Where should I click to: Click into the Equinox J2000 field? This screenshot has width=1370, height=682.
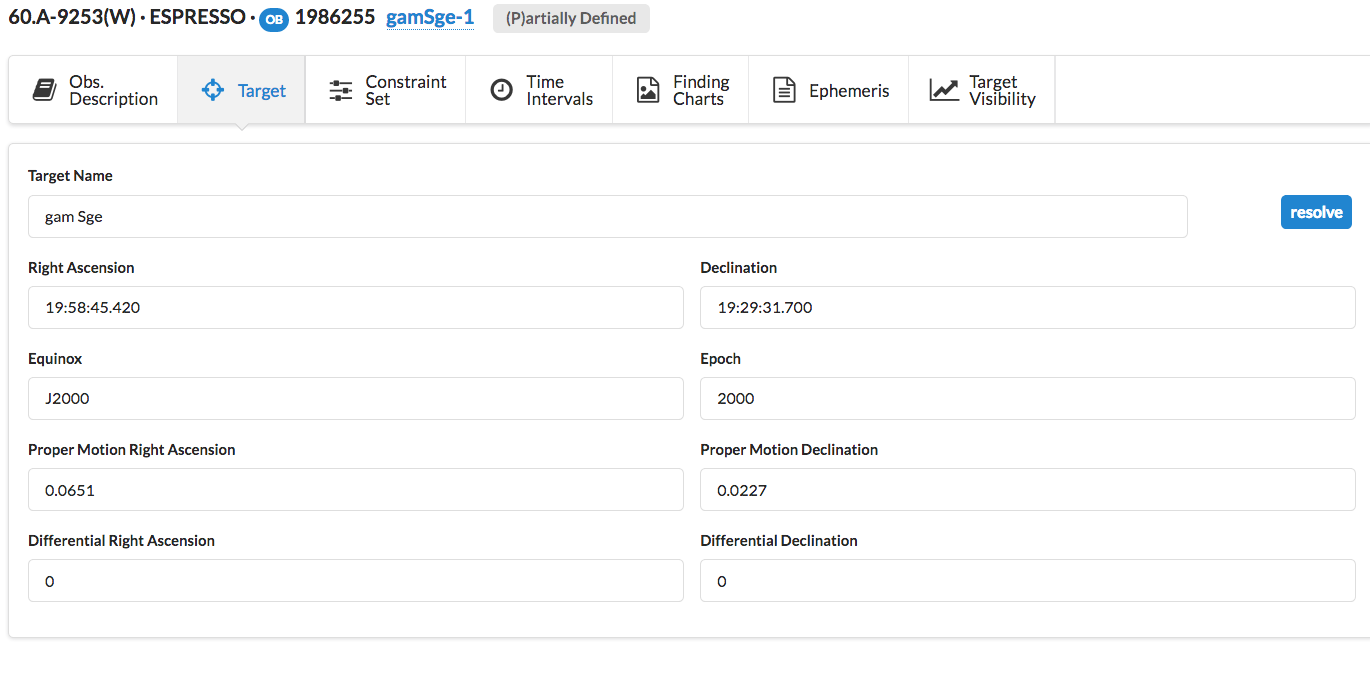coord(355,398)
